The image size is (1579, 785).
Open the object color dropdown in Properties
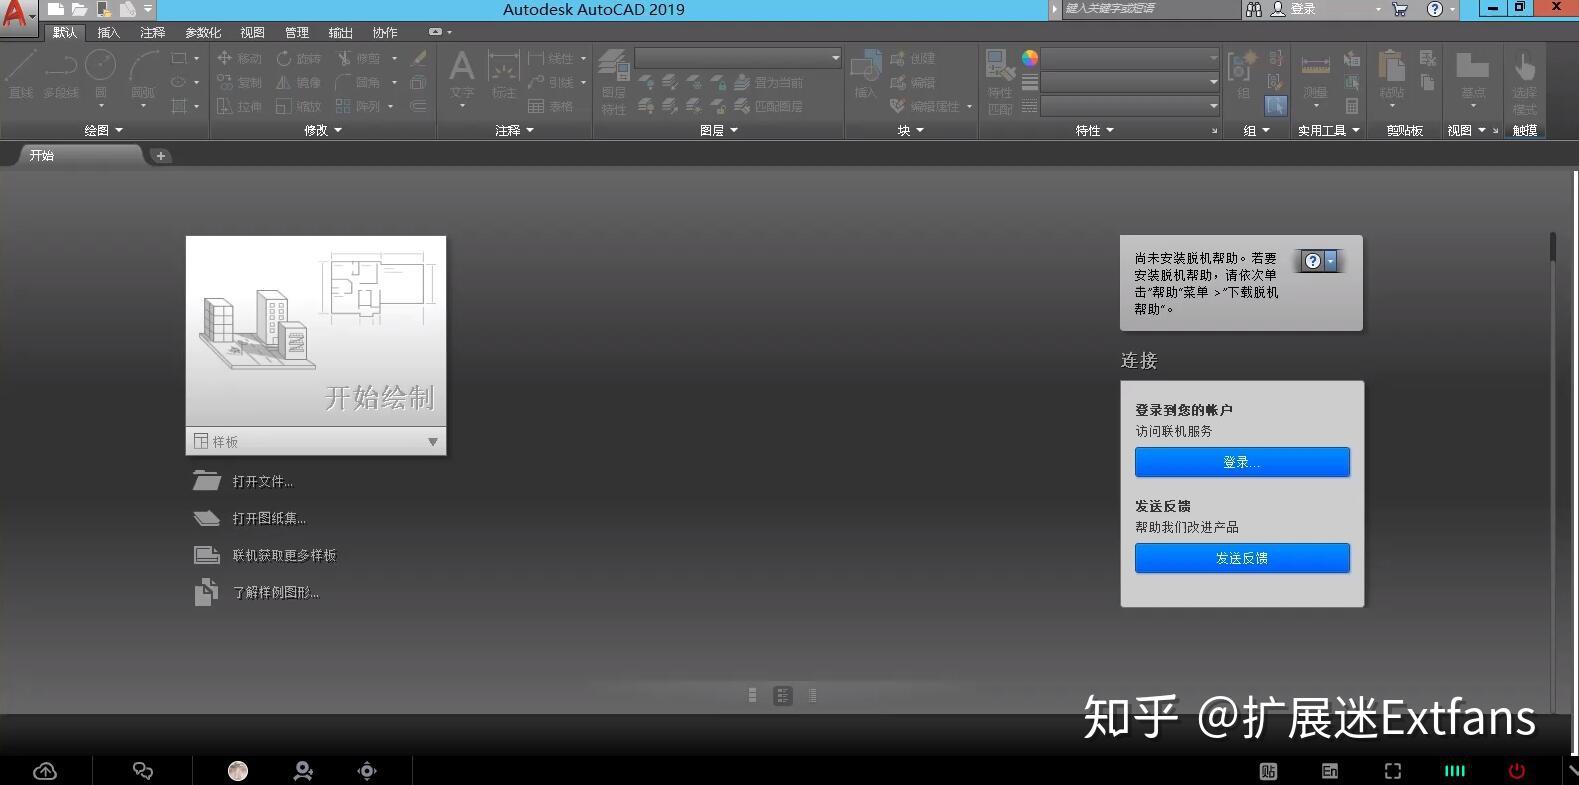1131,58
